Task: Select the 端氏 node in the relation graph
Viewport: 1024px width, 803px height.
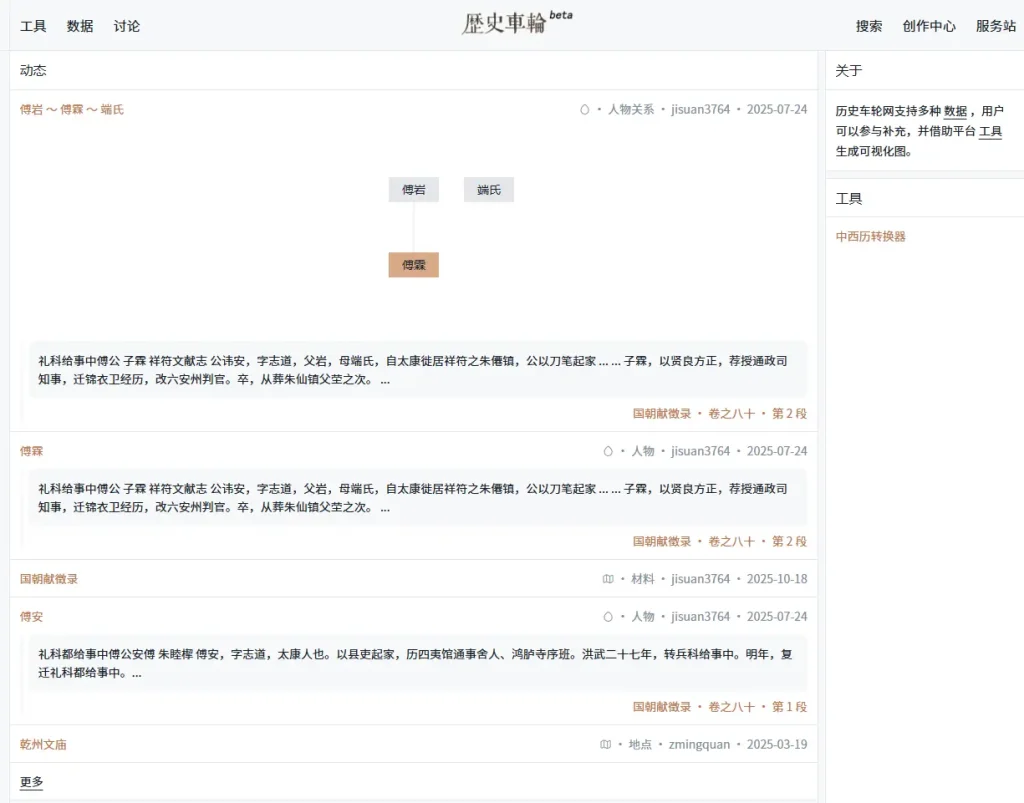Action: click(x=488, y=189)
